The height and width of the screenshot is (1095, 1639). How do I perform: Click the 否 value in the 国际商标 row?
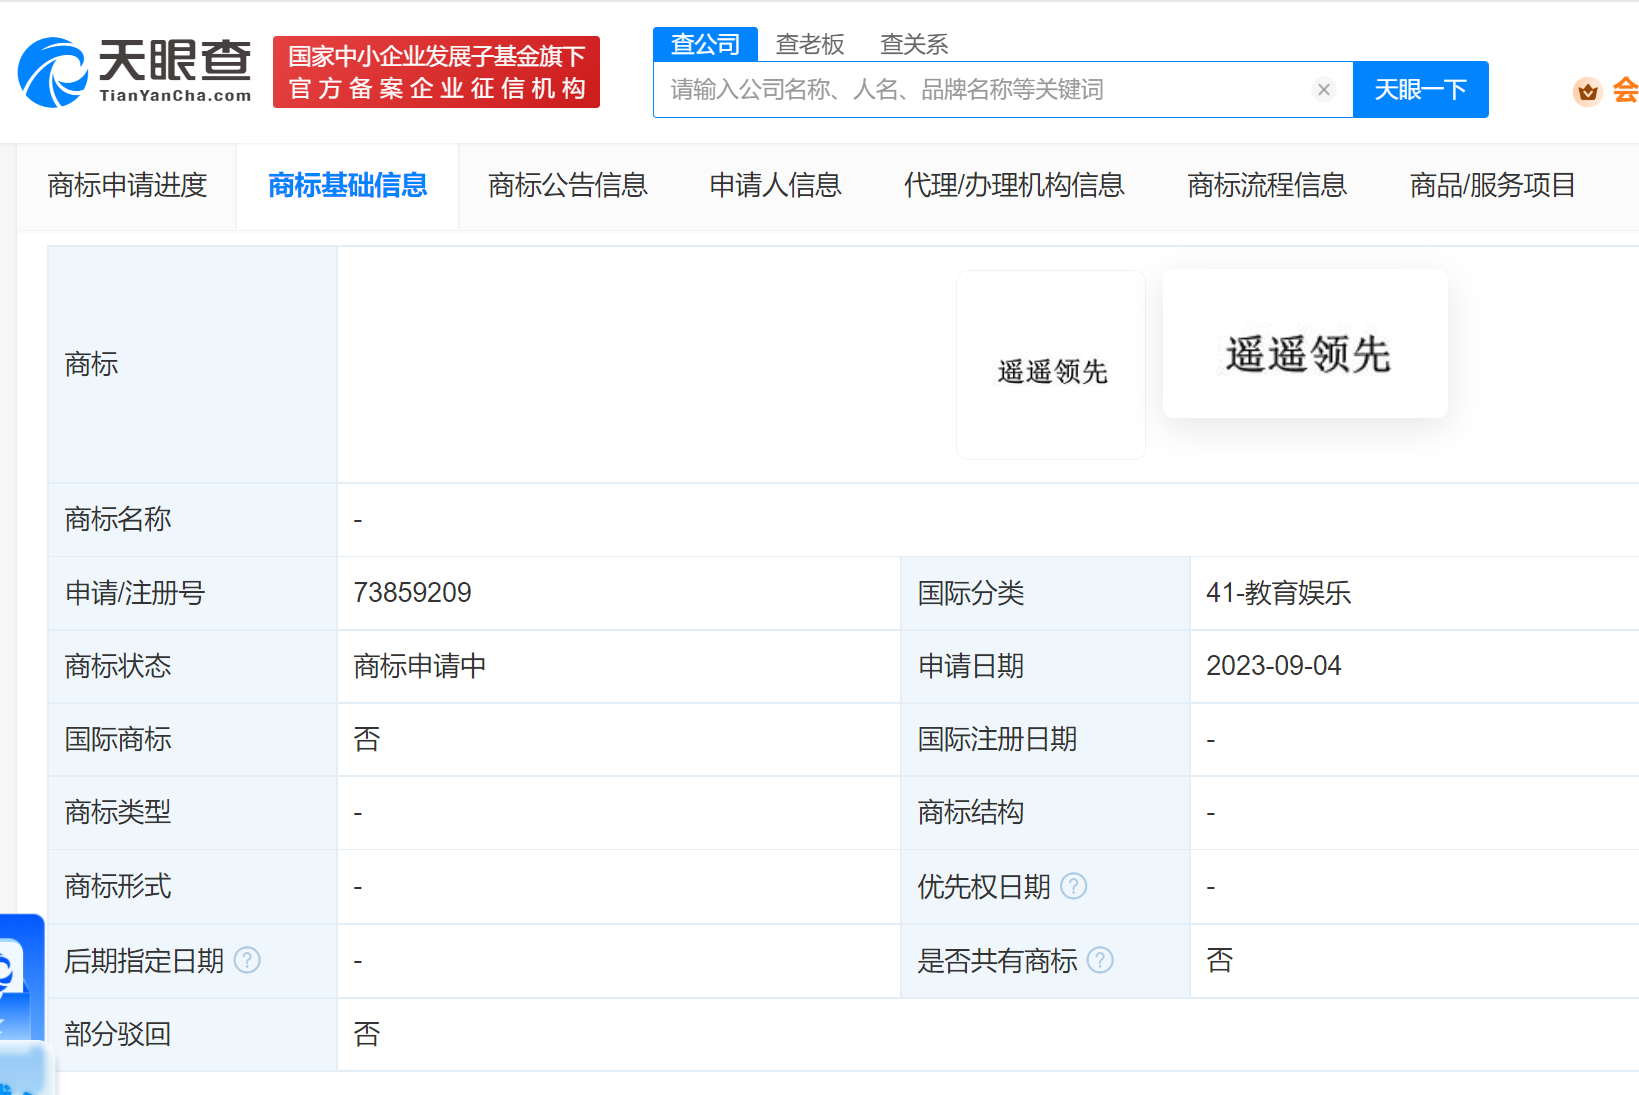367,739
